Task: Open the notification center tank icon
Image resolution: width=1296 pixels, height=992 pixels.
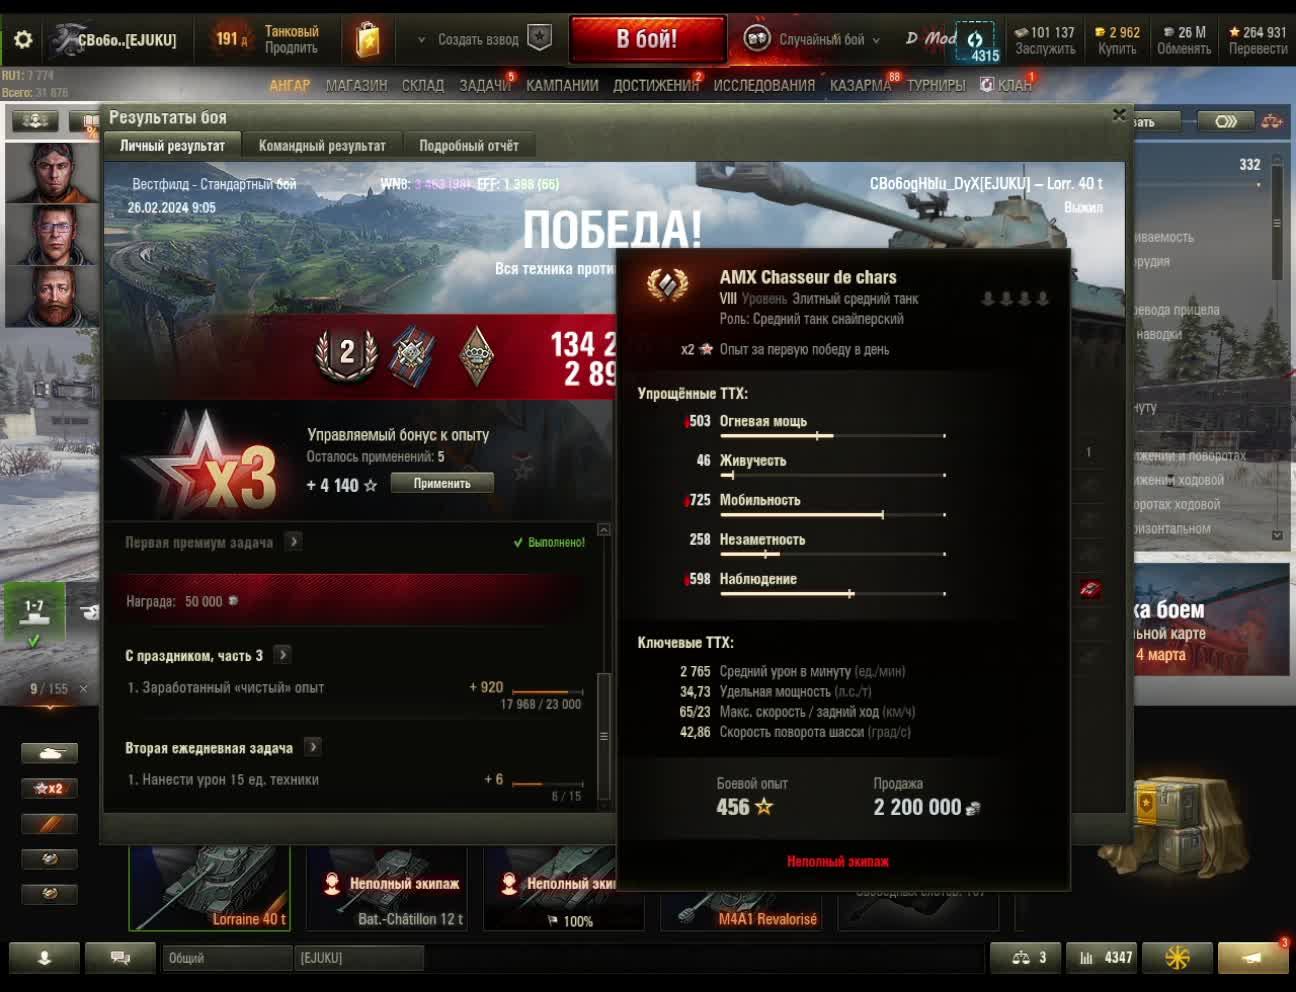Action: pyautogui.click(x=1253, y=957)
